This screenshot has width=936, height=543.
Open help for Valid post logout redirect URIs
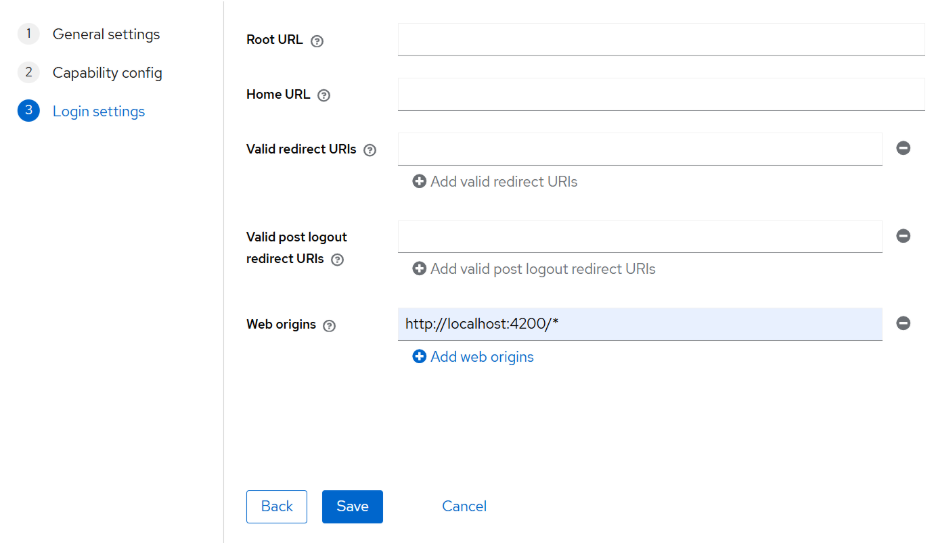pyautogui.click(x=337, y=260)
